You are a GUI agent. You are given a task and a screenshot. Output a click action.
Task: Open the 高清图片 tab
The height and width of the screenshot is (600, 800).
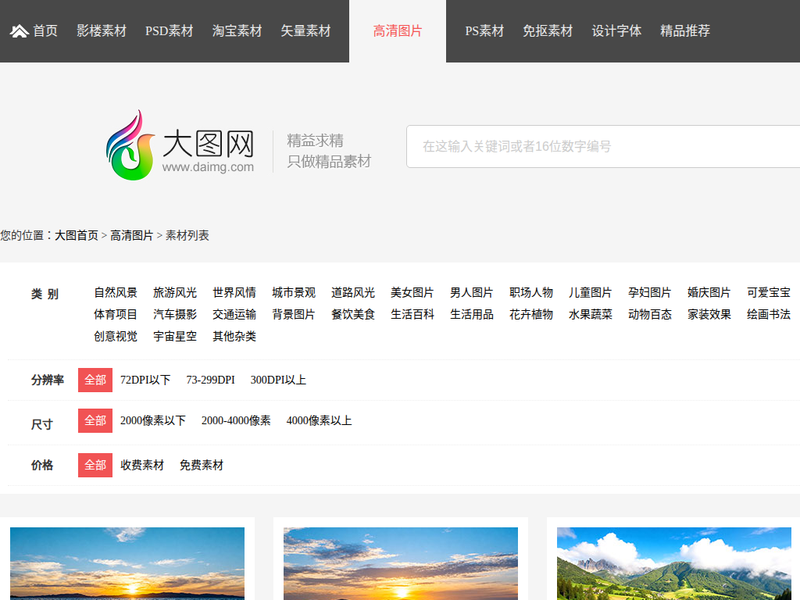point(397,31)
